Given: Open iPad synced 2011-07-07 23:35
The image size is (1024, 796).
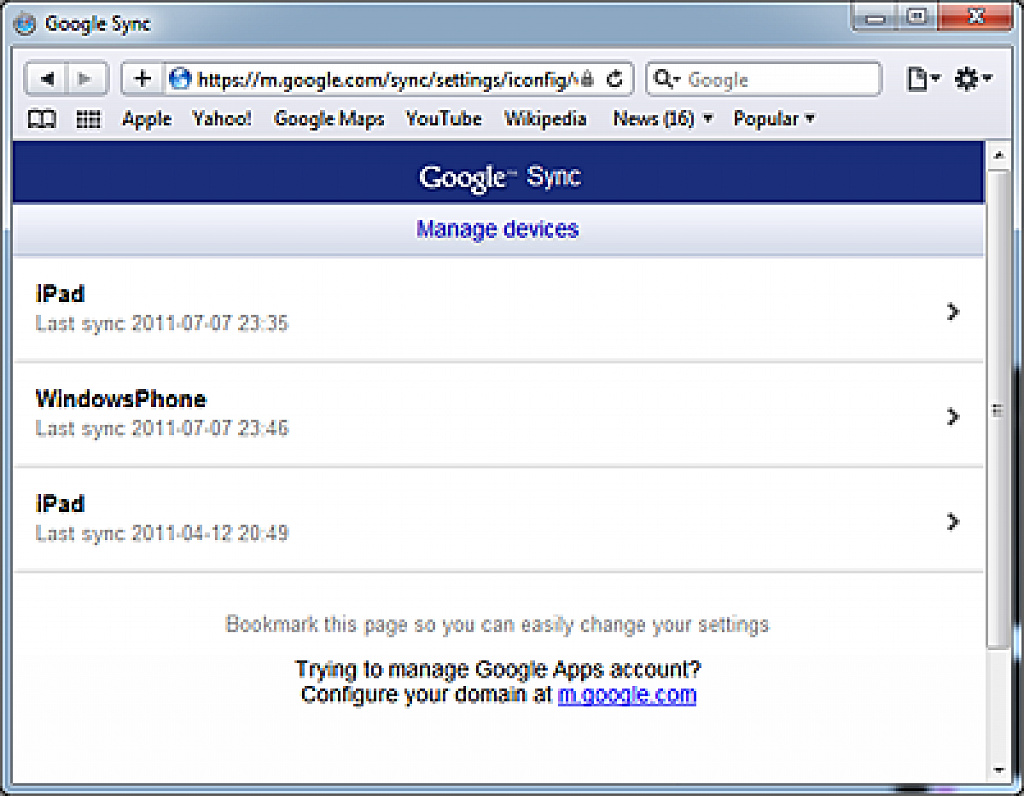Looking at the screenshot, I should pyautogui.click(x=498, y=310).
